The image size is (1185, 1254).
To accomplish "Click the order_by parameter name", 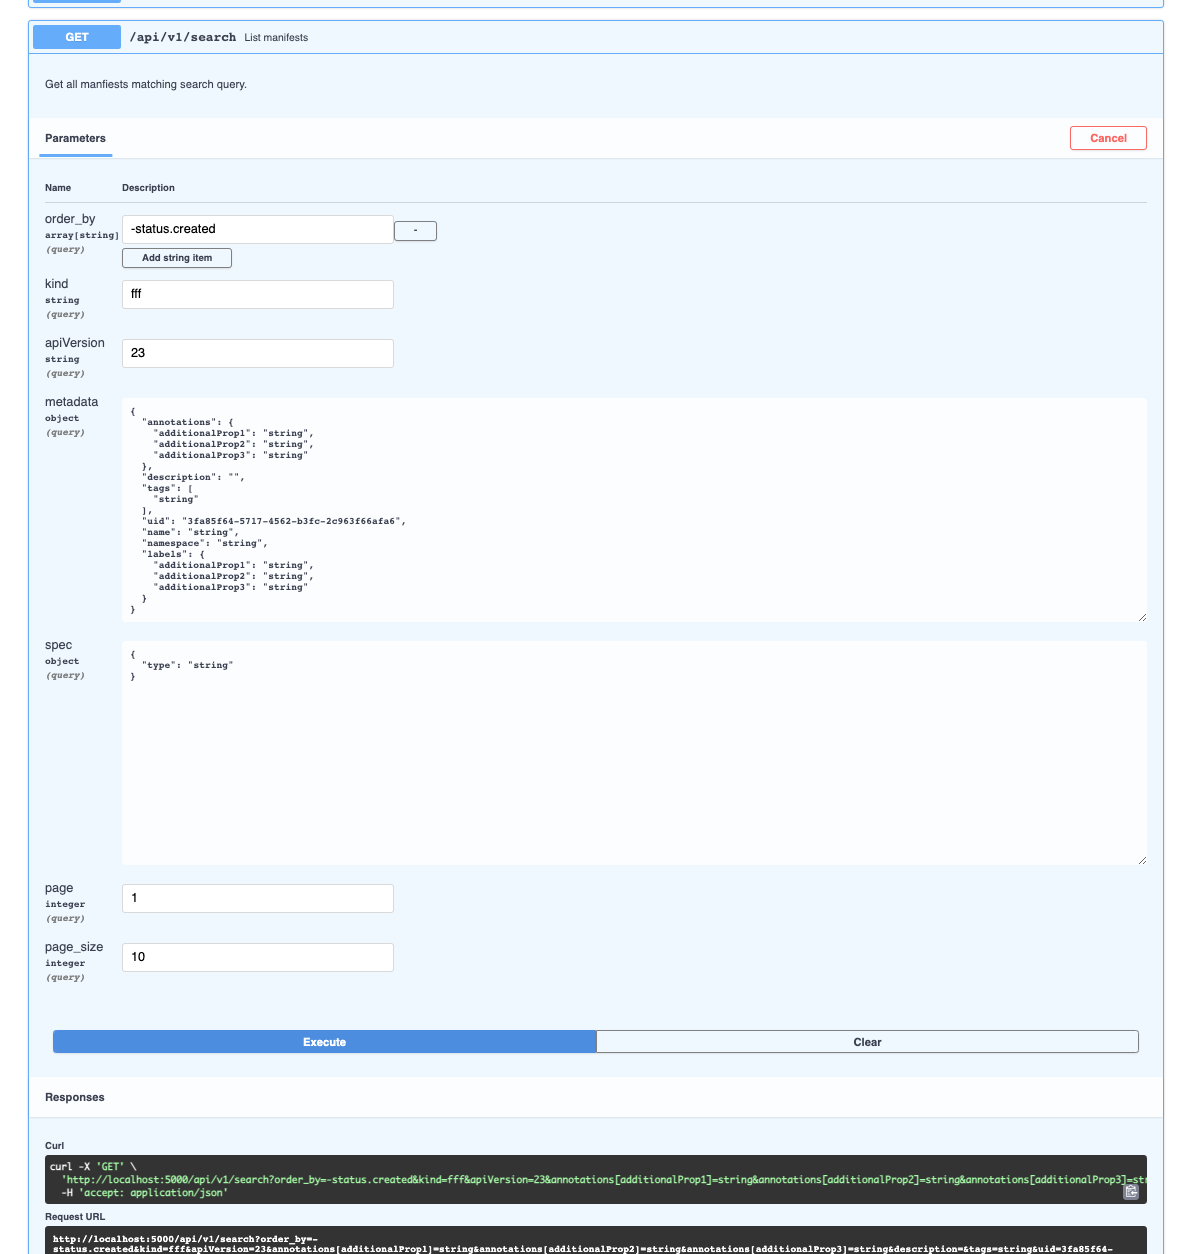I will coord(70,219).
